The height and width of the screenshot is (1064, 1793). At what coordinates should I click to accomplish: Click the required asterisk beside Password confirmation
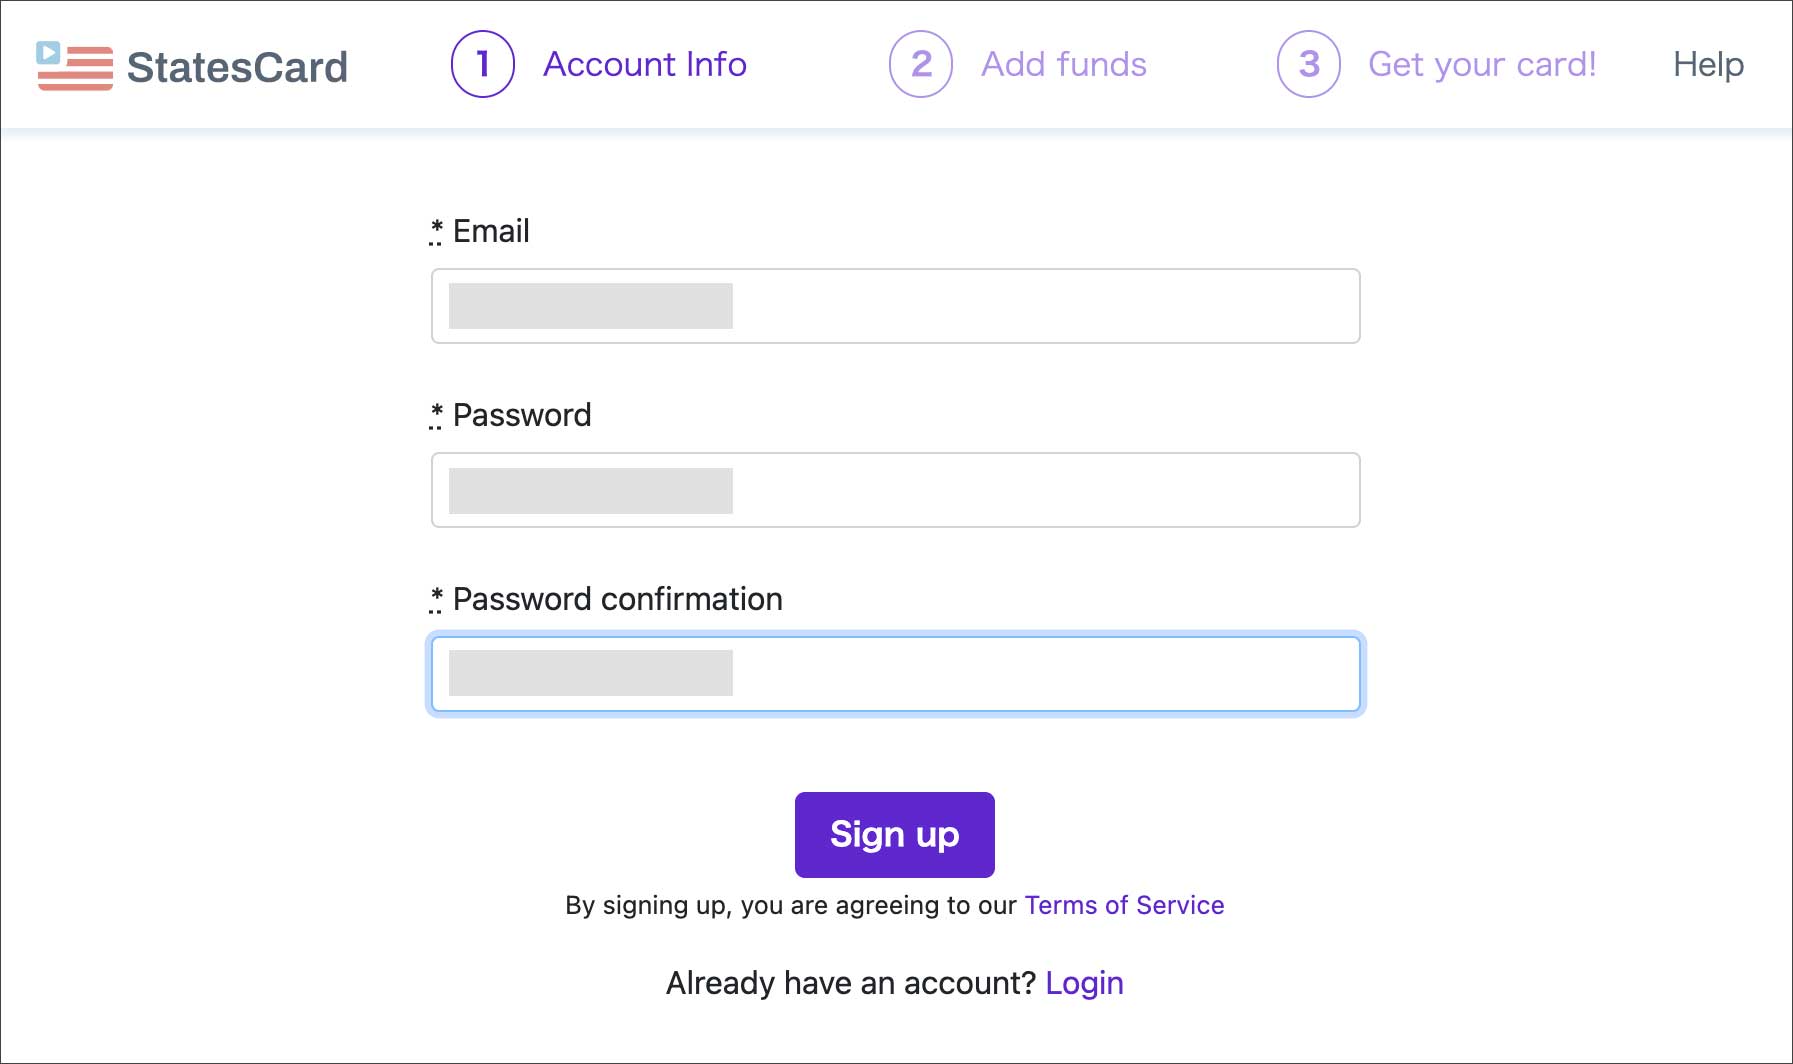click(x=436, y=598)
